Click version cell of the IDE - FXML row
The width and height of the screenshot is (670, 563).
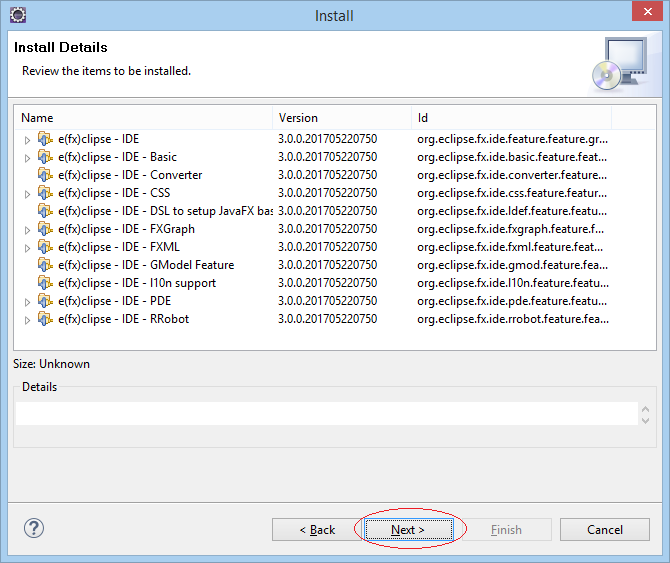click(x=328, y=247)
